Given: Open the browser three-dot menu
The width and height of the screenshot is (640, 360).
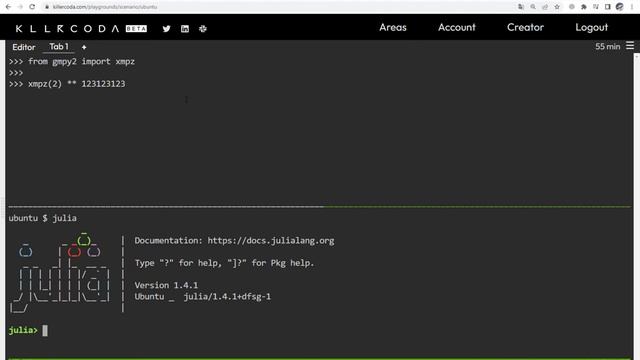Looking at the screenshot, I should (x=631, y=7).
